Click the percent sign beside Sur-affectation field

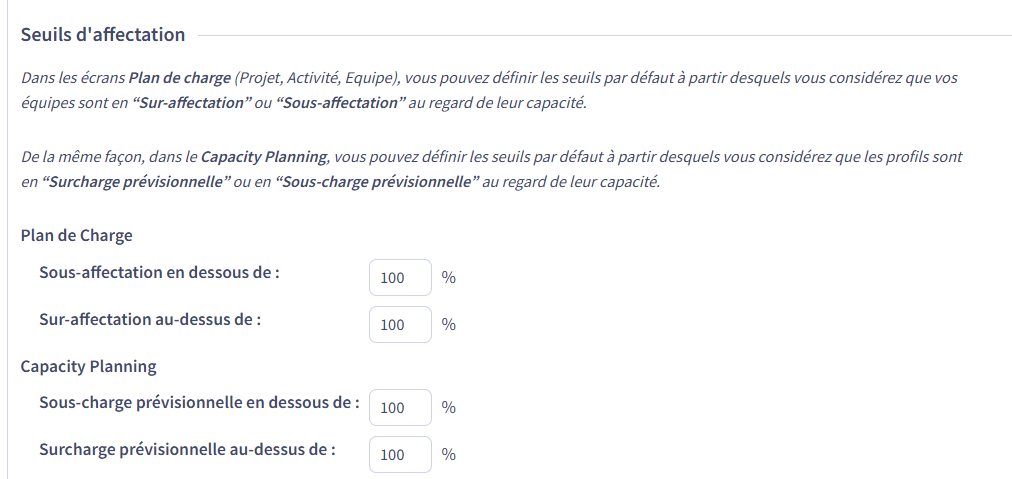pos(449,325)
